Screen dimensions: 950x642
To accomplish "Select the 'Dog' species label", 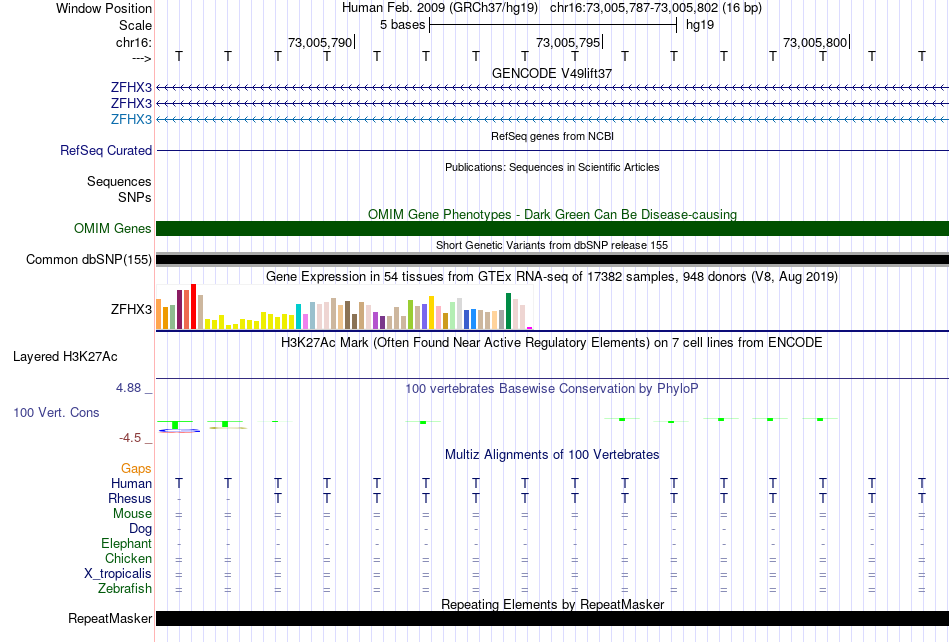I will 140,529.
